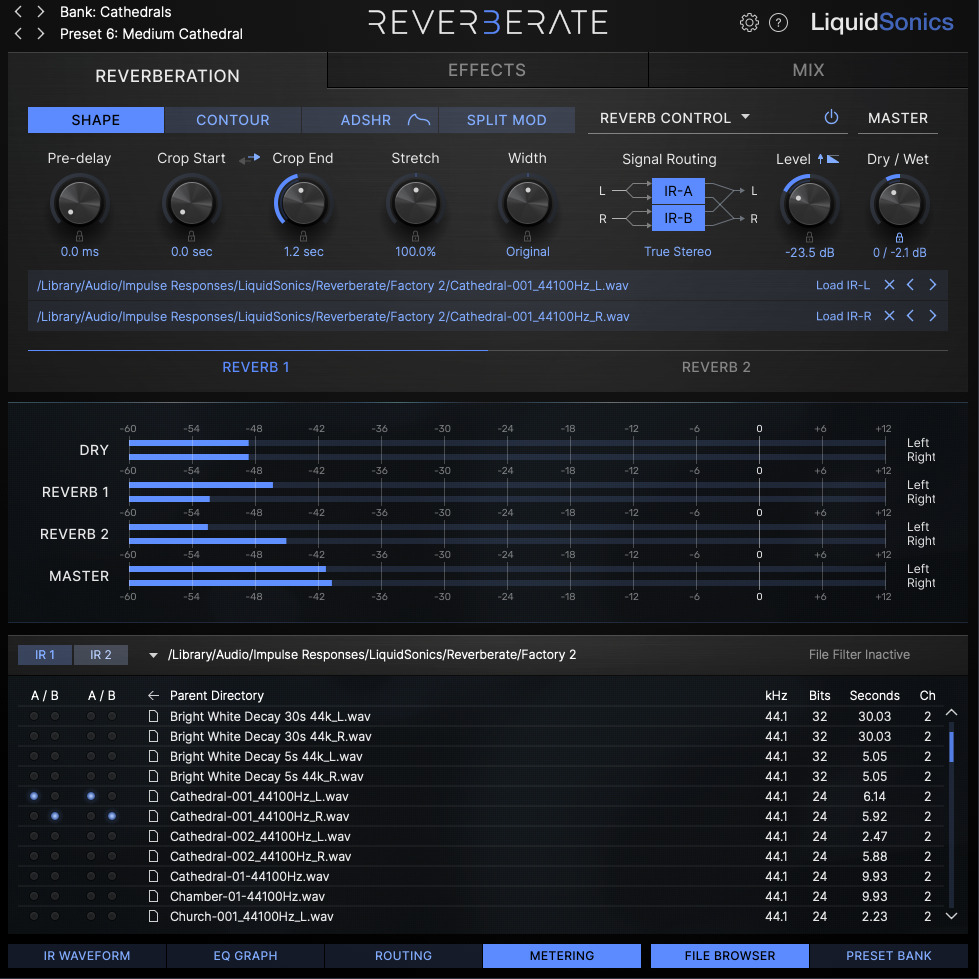The height and width of the screenshot is (979, 979).
Task: Load next IR-R file with right chevron
Action: pos(932,315)
